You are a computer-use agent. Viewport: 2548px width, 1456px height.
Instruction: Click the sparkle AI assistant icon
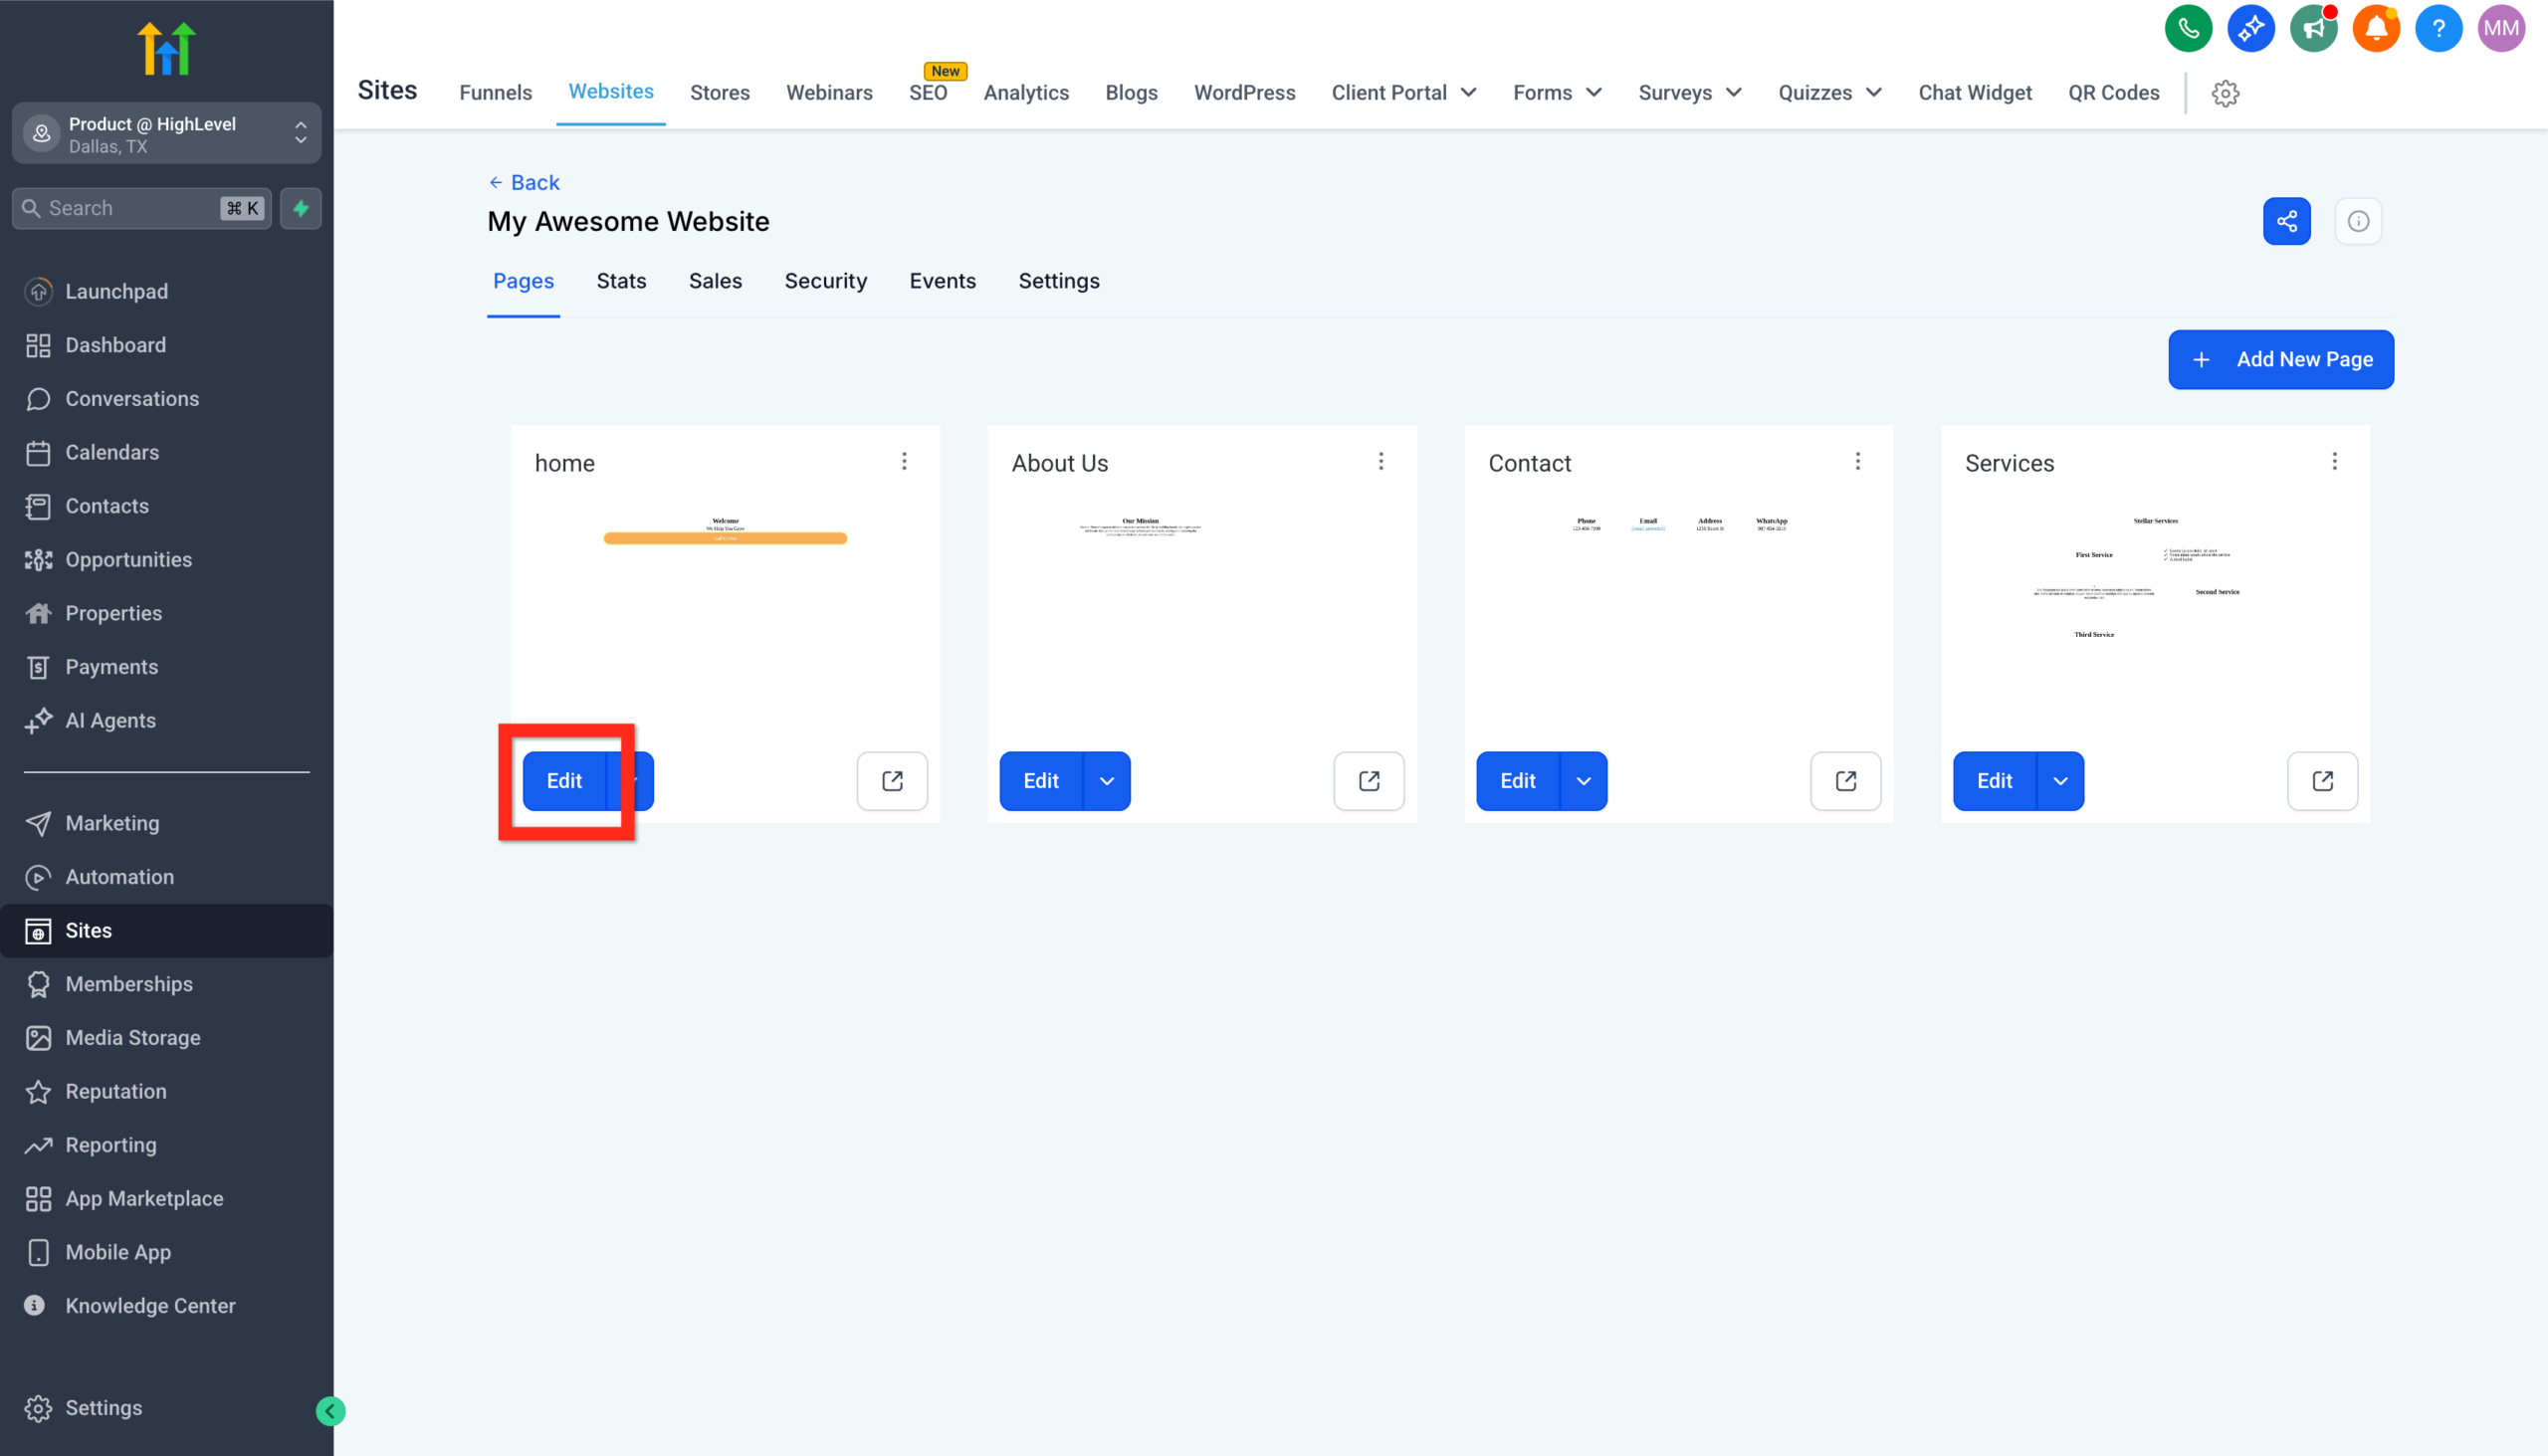tap(2252, 28)
